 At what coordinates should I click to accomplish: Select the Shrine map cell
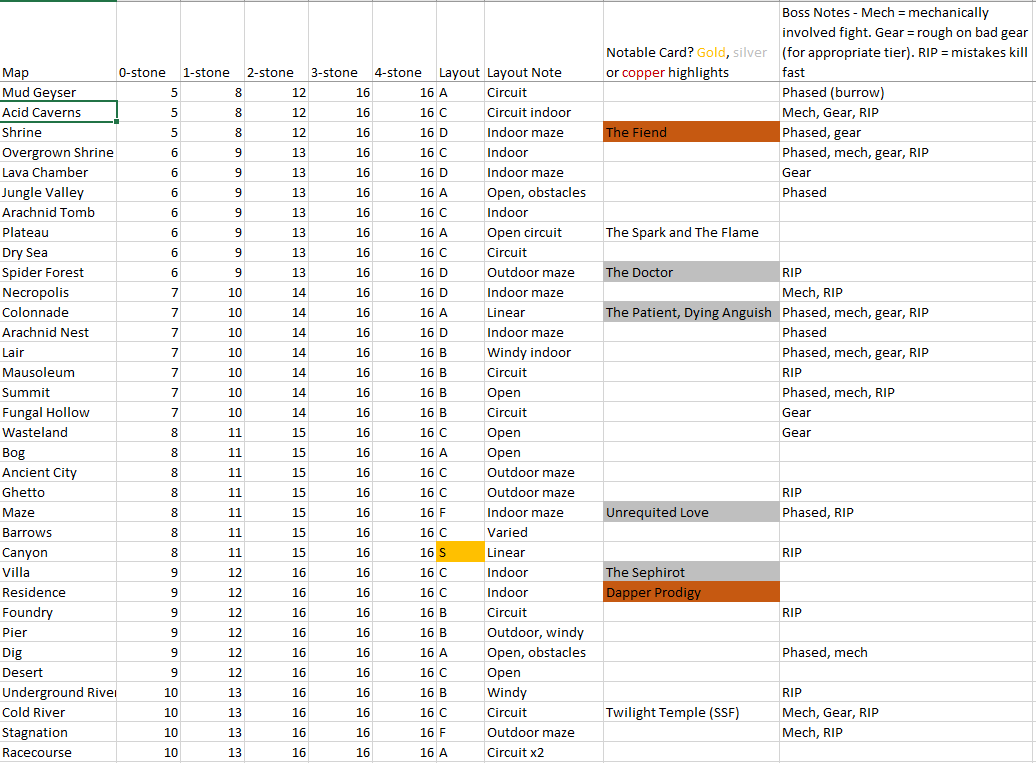tap(58, 132)
